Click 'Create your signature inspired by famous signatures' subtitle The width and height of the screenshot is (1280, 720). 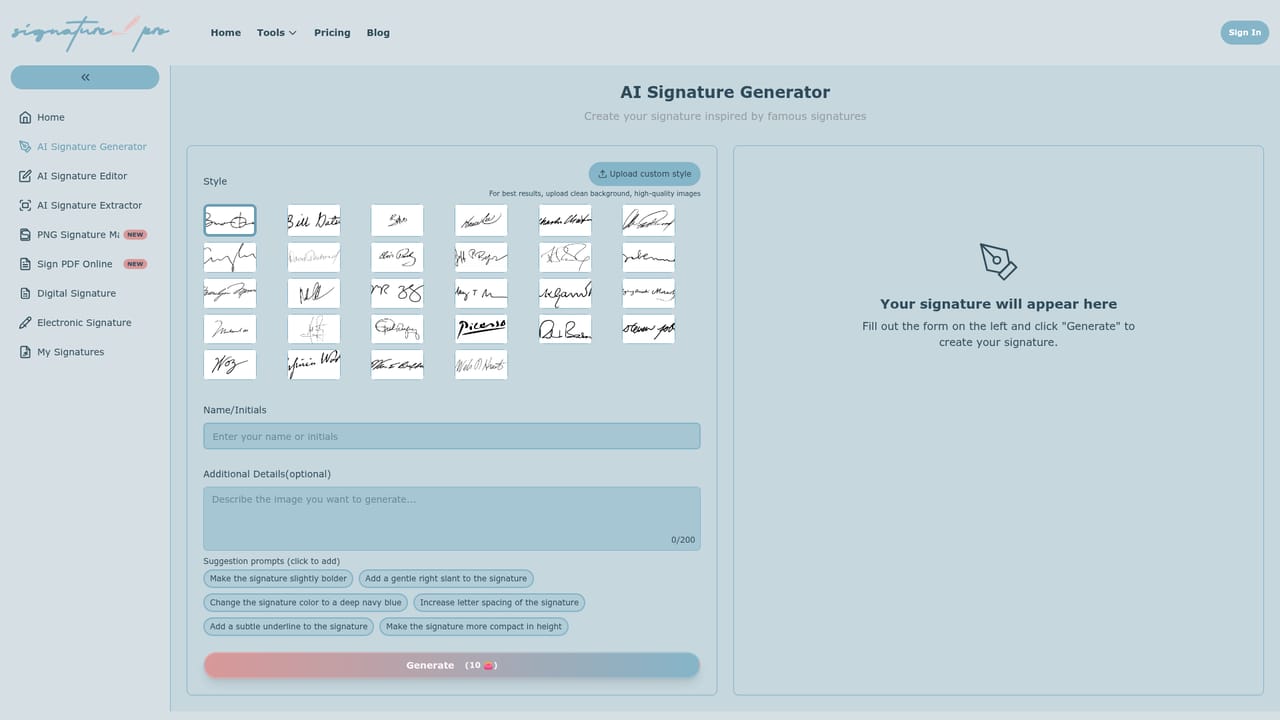[x=725, y=116]
